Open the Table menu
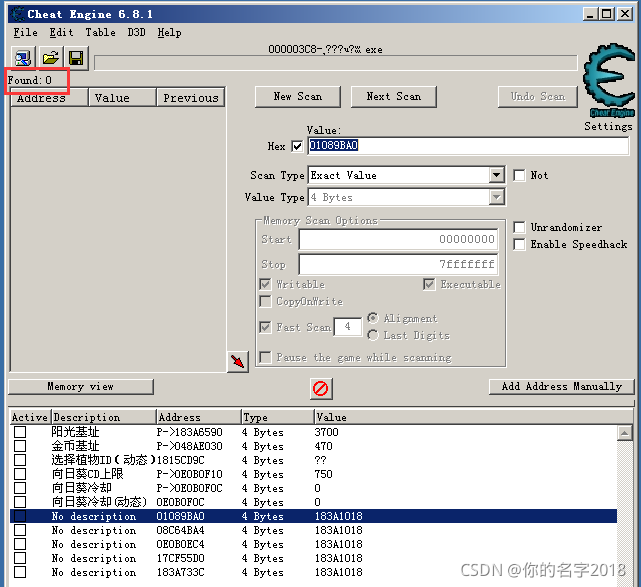The image size is (641, 587). 100,32
